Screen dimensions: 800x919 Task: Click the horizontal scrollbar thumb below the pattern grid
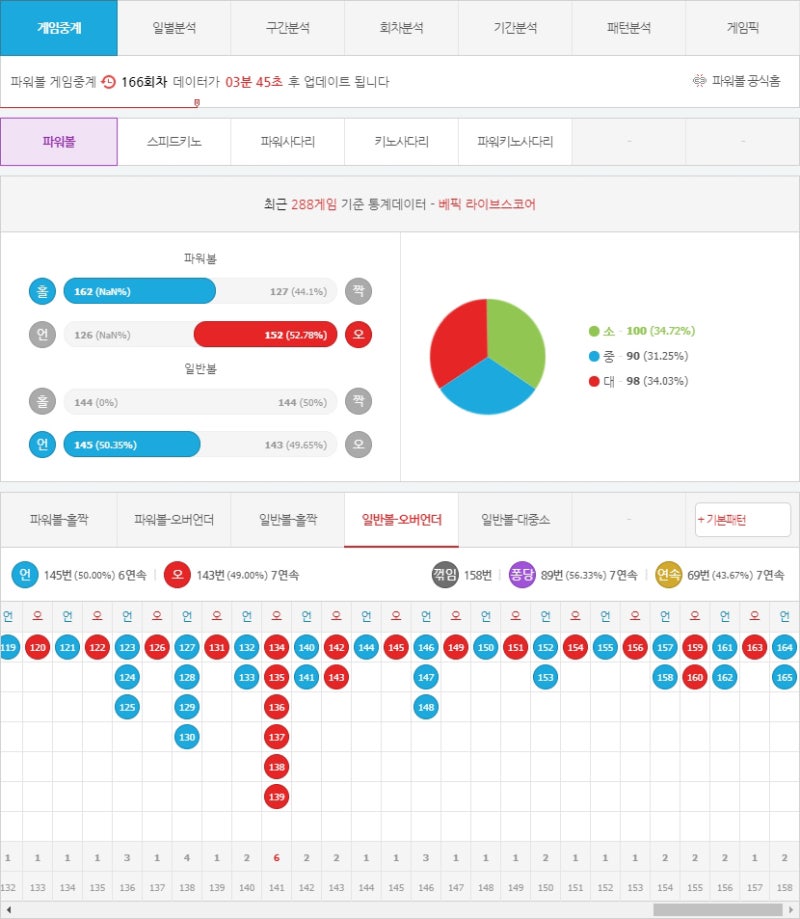pyautogui.click(x=717, y=910)
